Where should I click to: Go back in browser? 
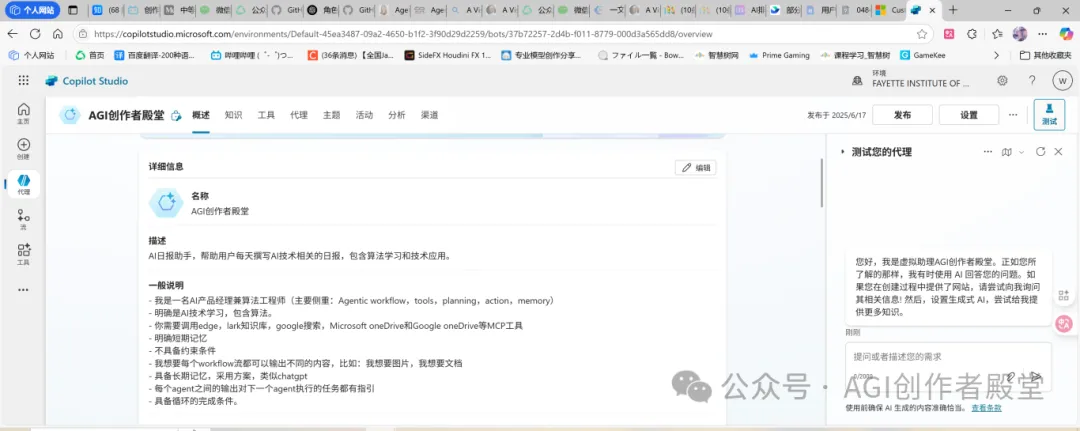click(13, 34)
